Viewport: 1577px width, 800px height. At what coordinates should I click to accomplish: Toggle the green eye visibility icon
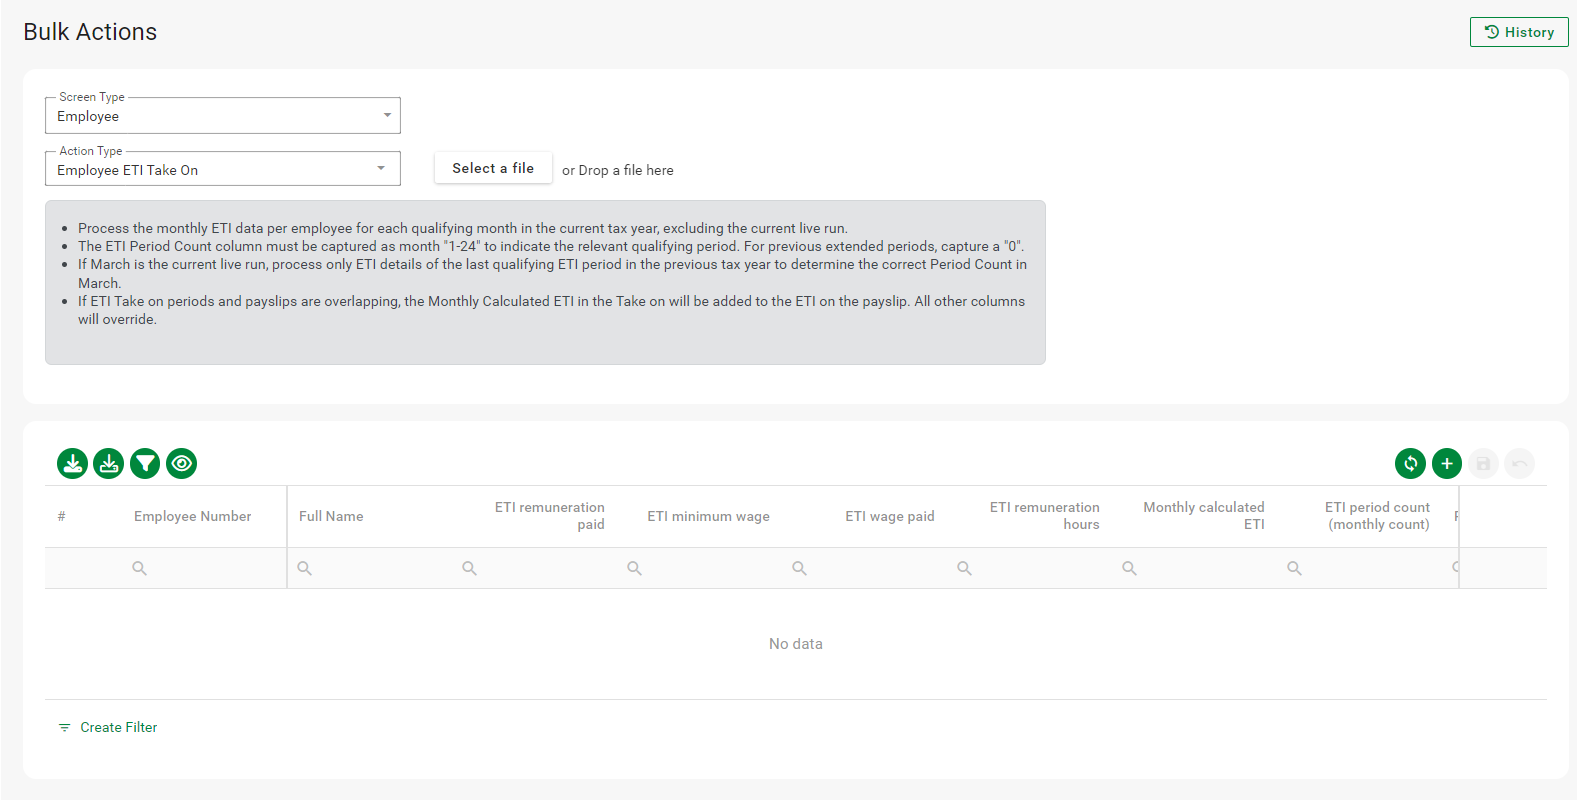coord(181,463)
